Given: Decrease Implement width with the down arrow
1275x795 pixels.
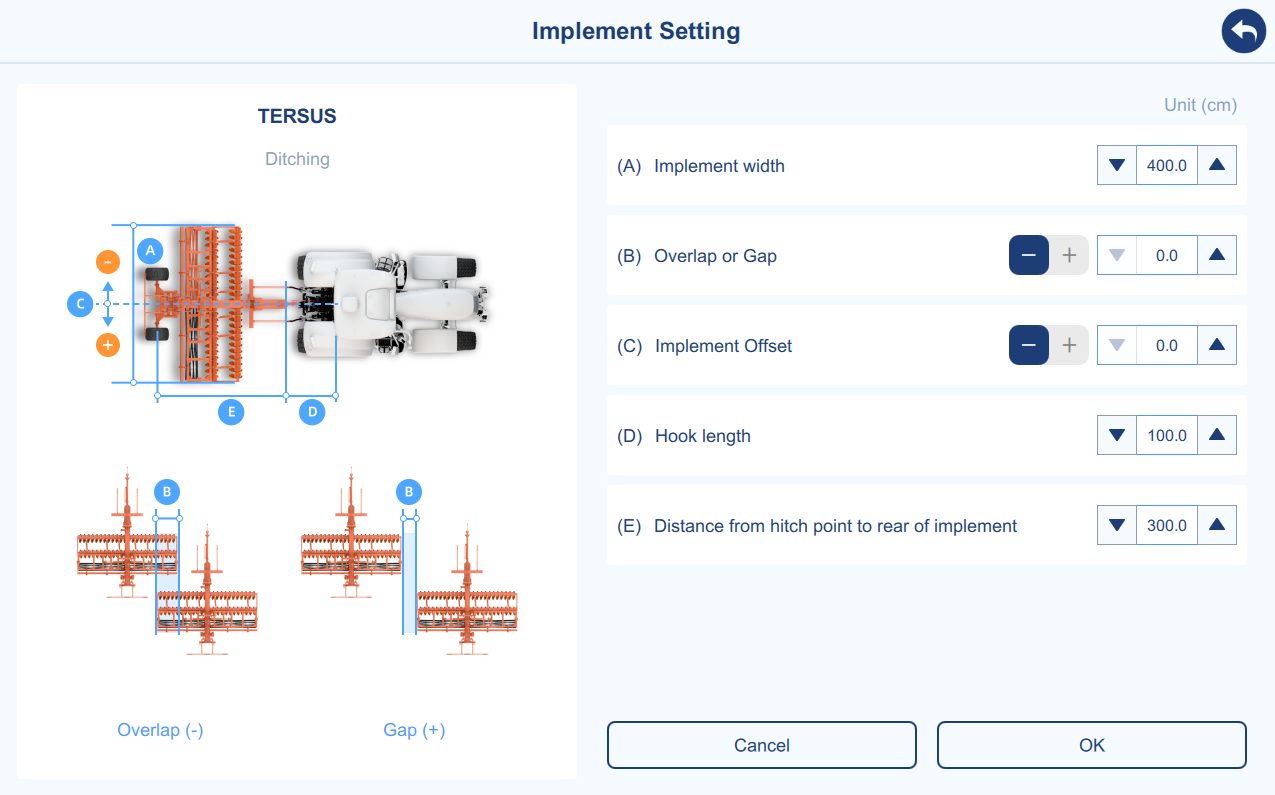Looking at the screenshot, I should [1117, 165].
